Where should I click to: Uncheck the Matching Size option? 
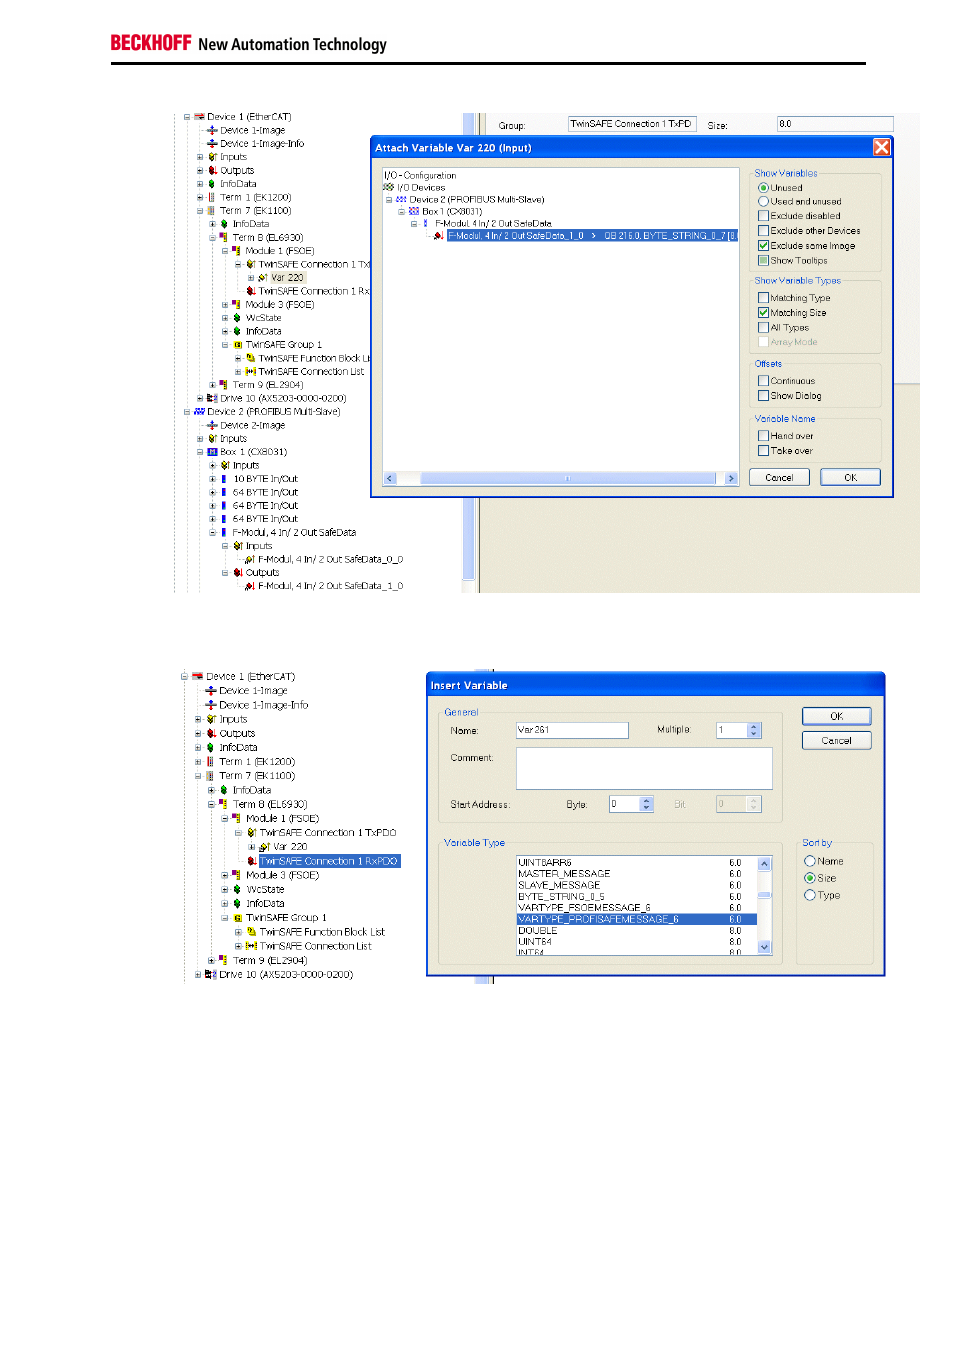763,313
